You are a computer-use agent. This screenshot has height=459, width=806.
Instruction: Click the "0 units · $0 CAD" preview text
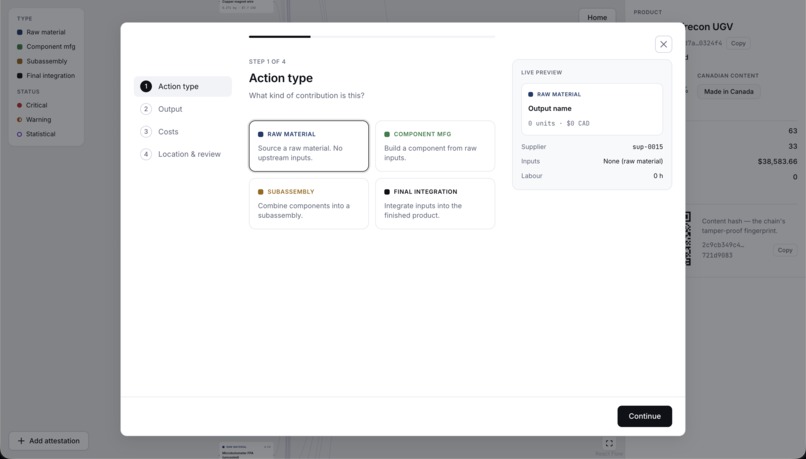(x=559, y=123)
